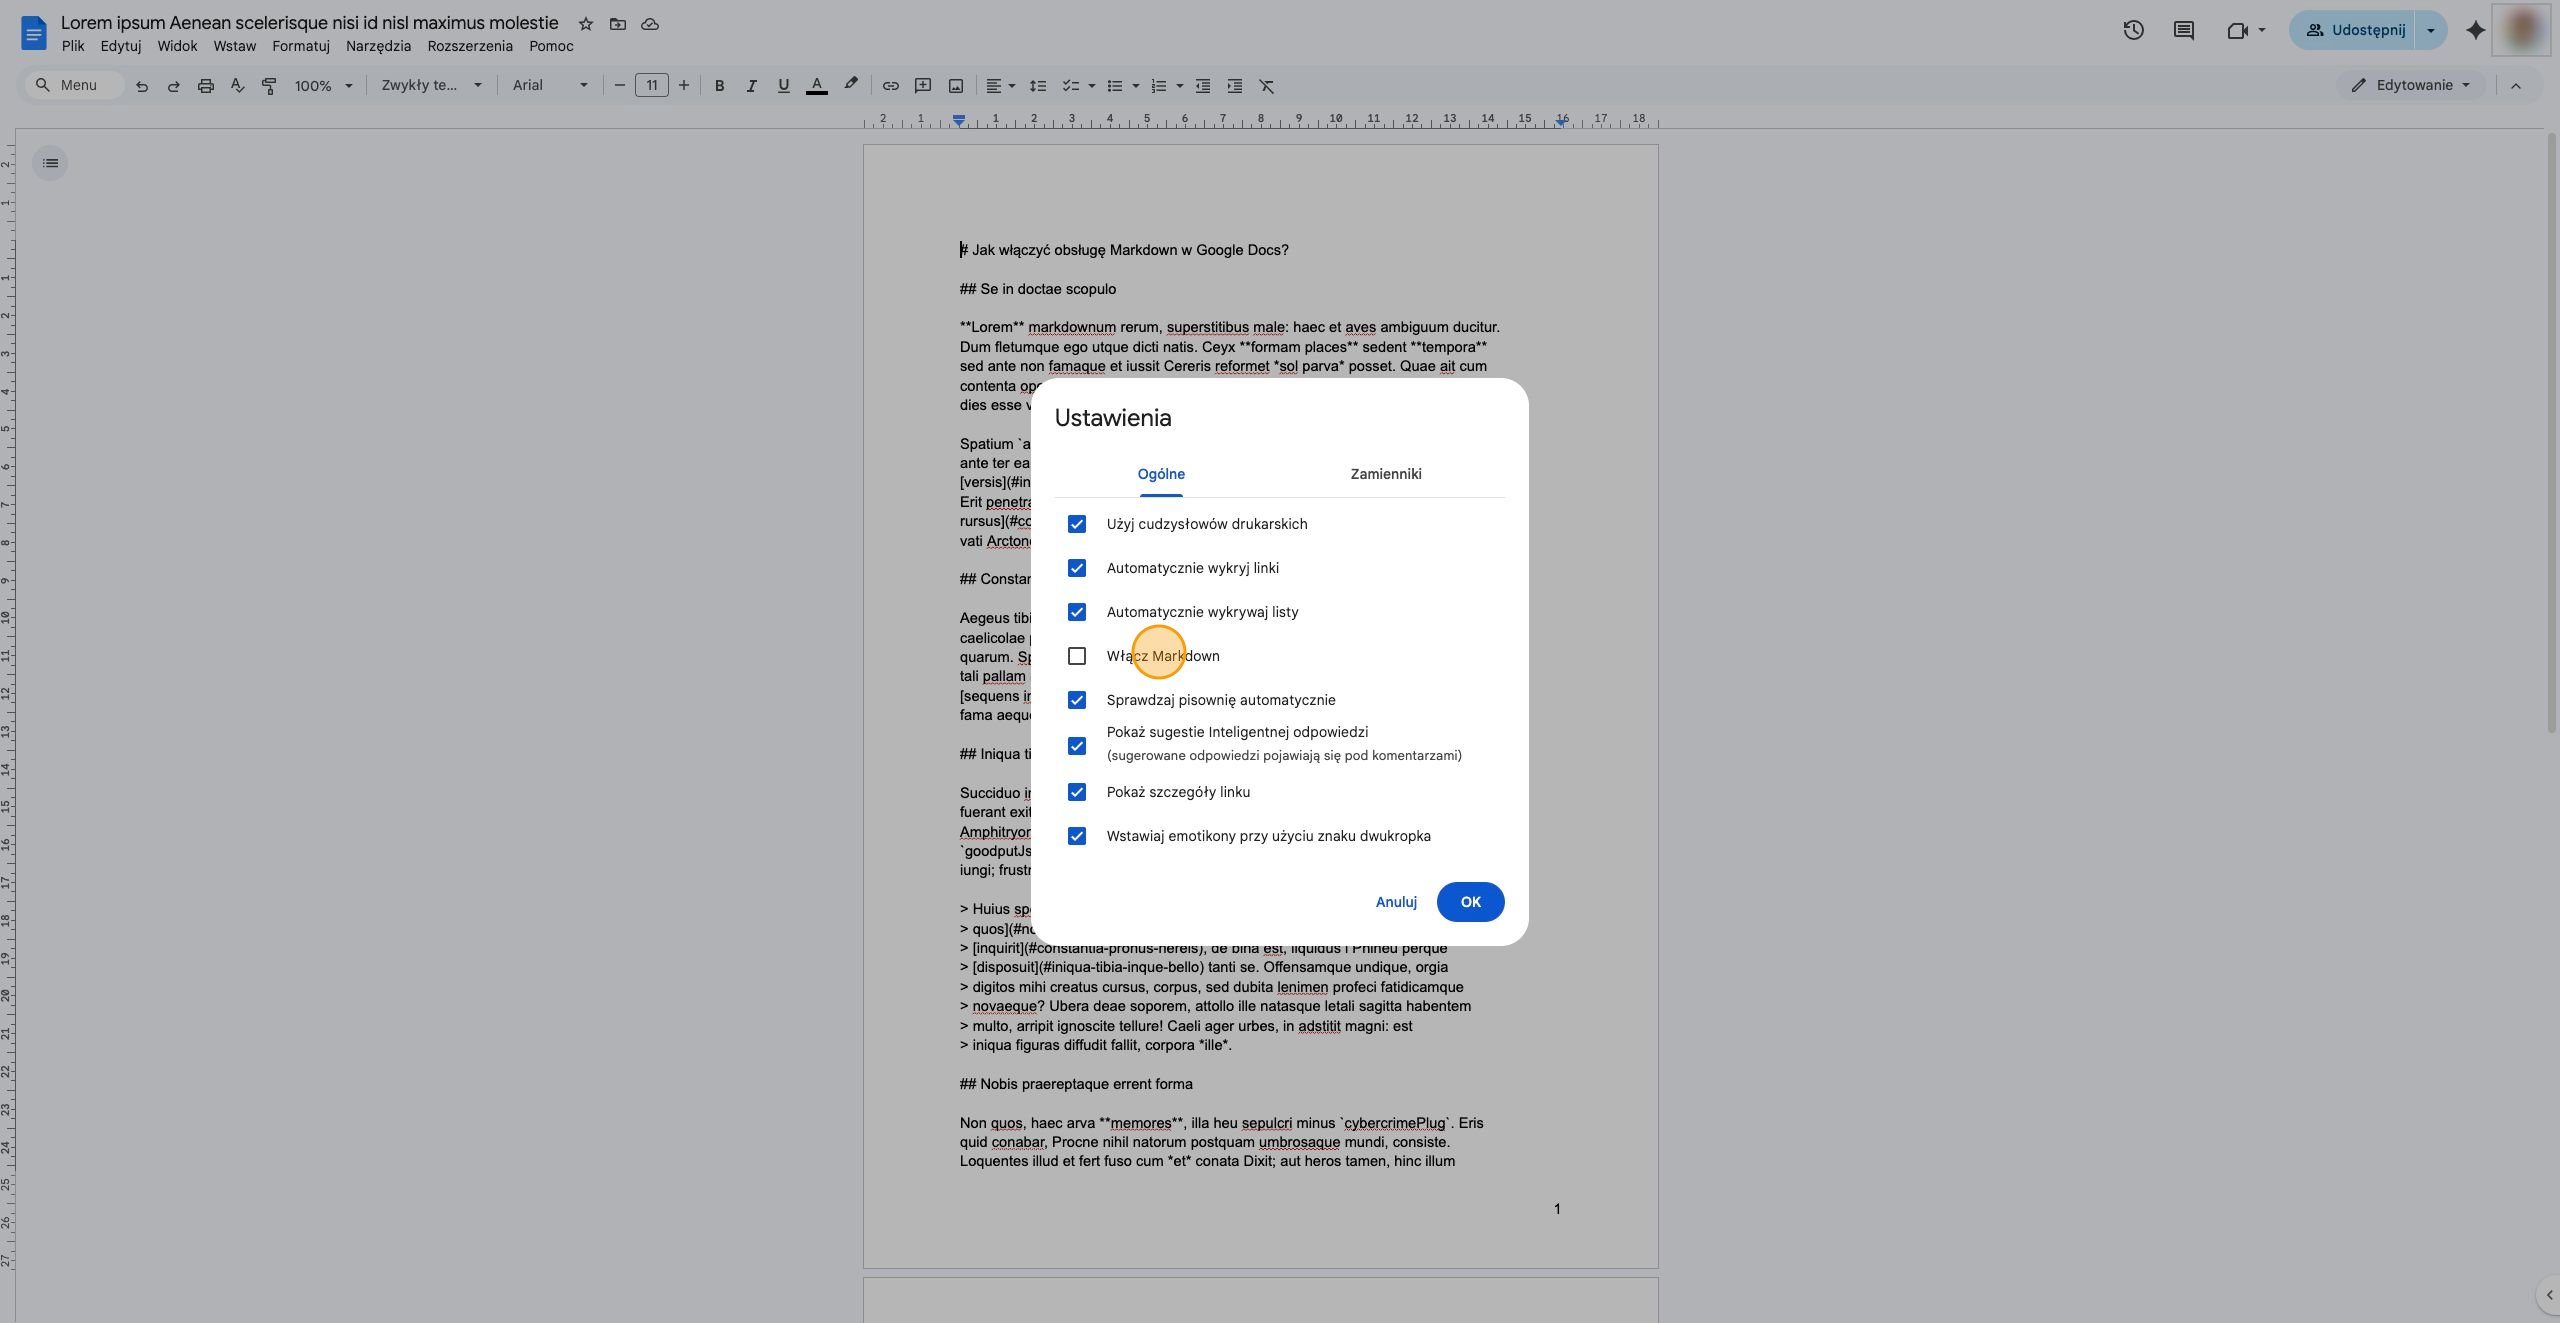Screen dimensions: 2560x1323
Task: Click the paint format roller icon
Action: (x=269, y=86)
